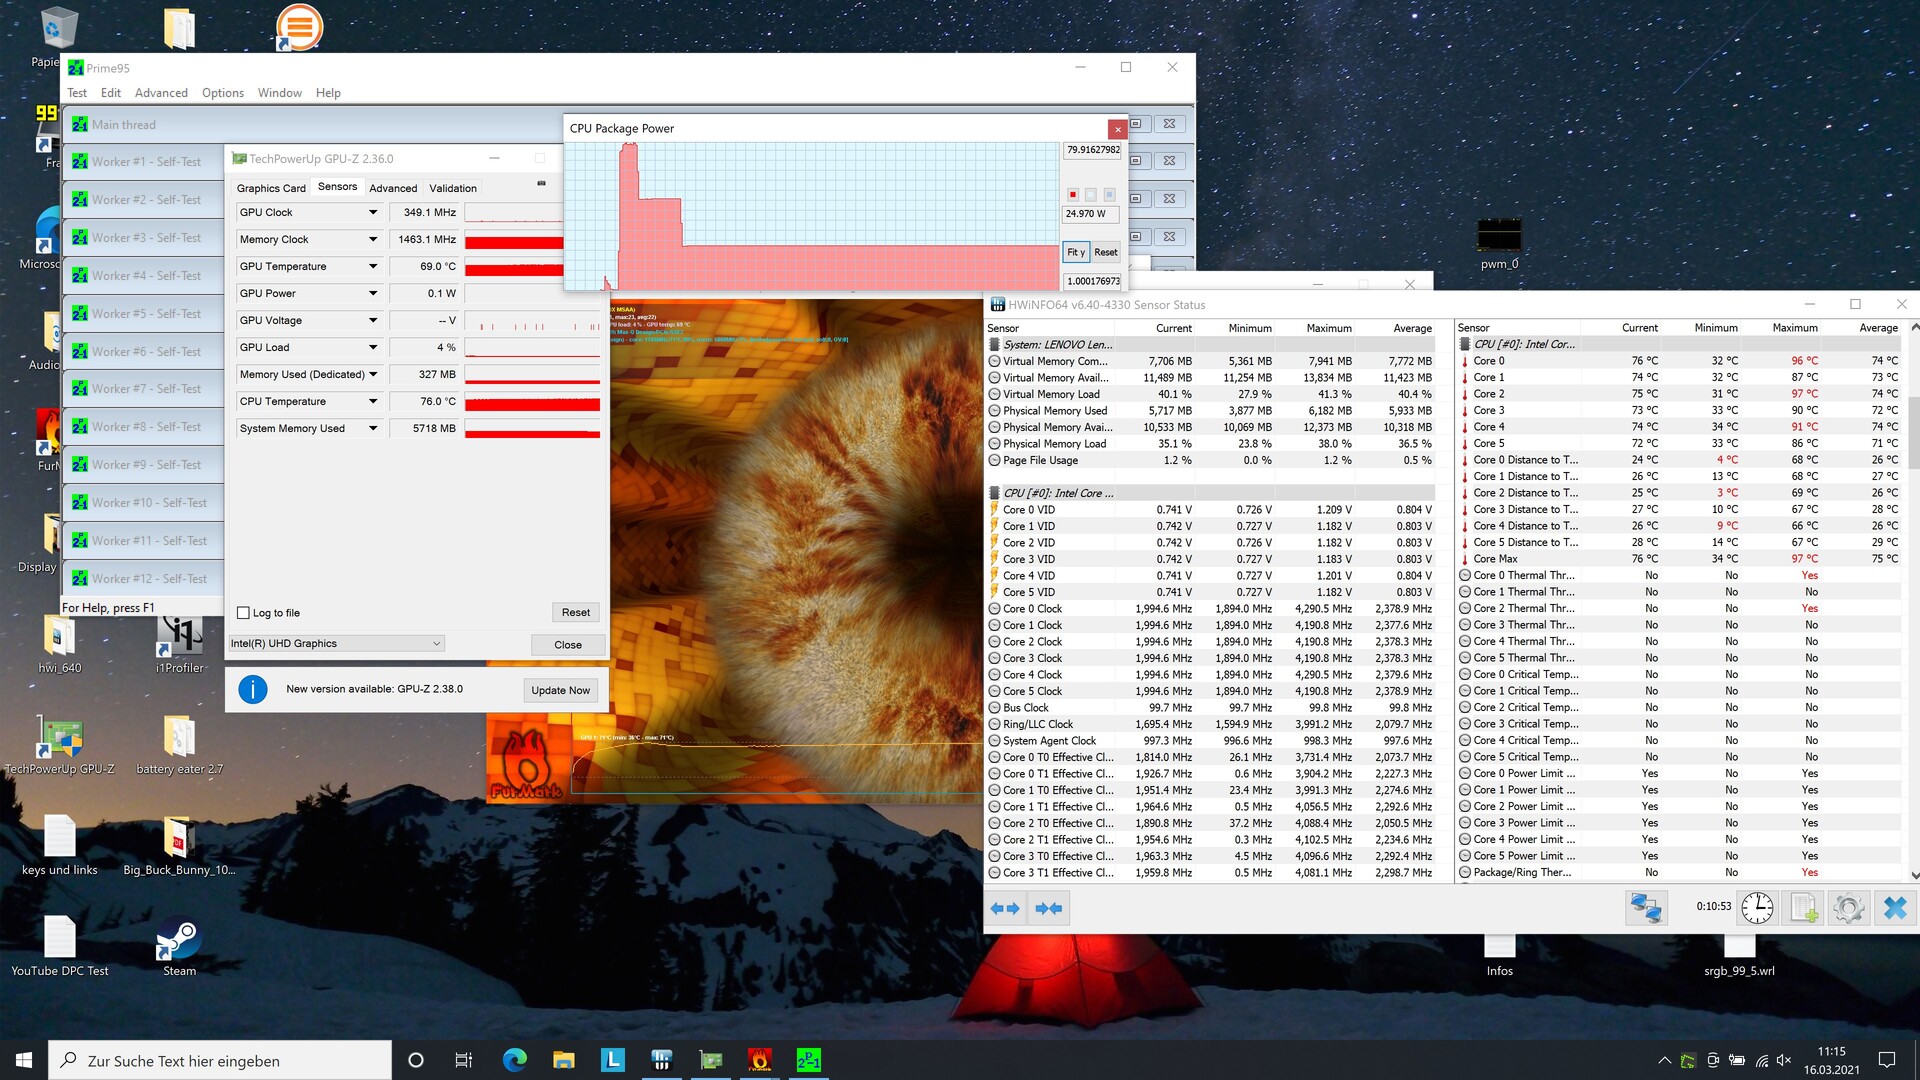
Task: Open the GPU Clock sensor dropdown
Action: [x=373, y=213]
